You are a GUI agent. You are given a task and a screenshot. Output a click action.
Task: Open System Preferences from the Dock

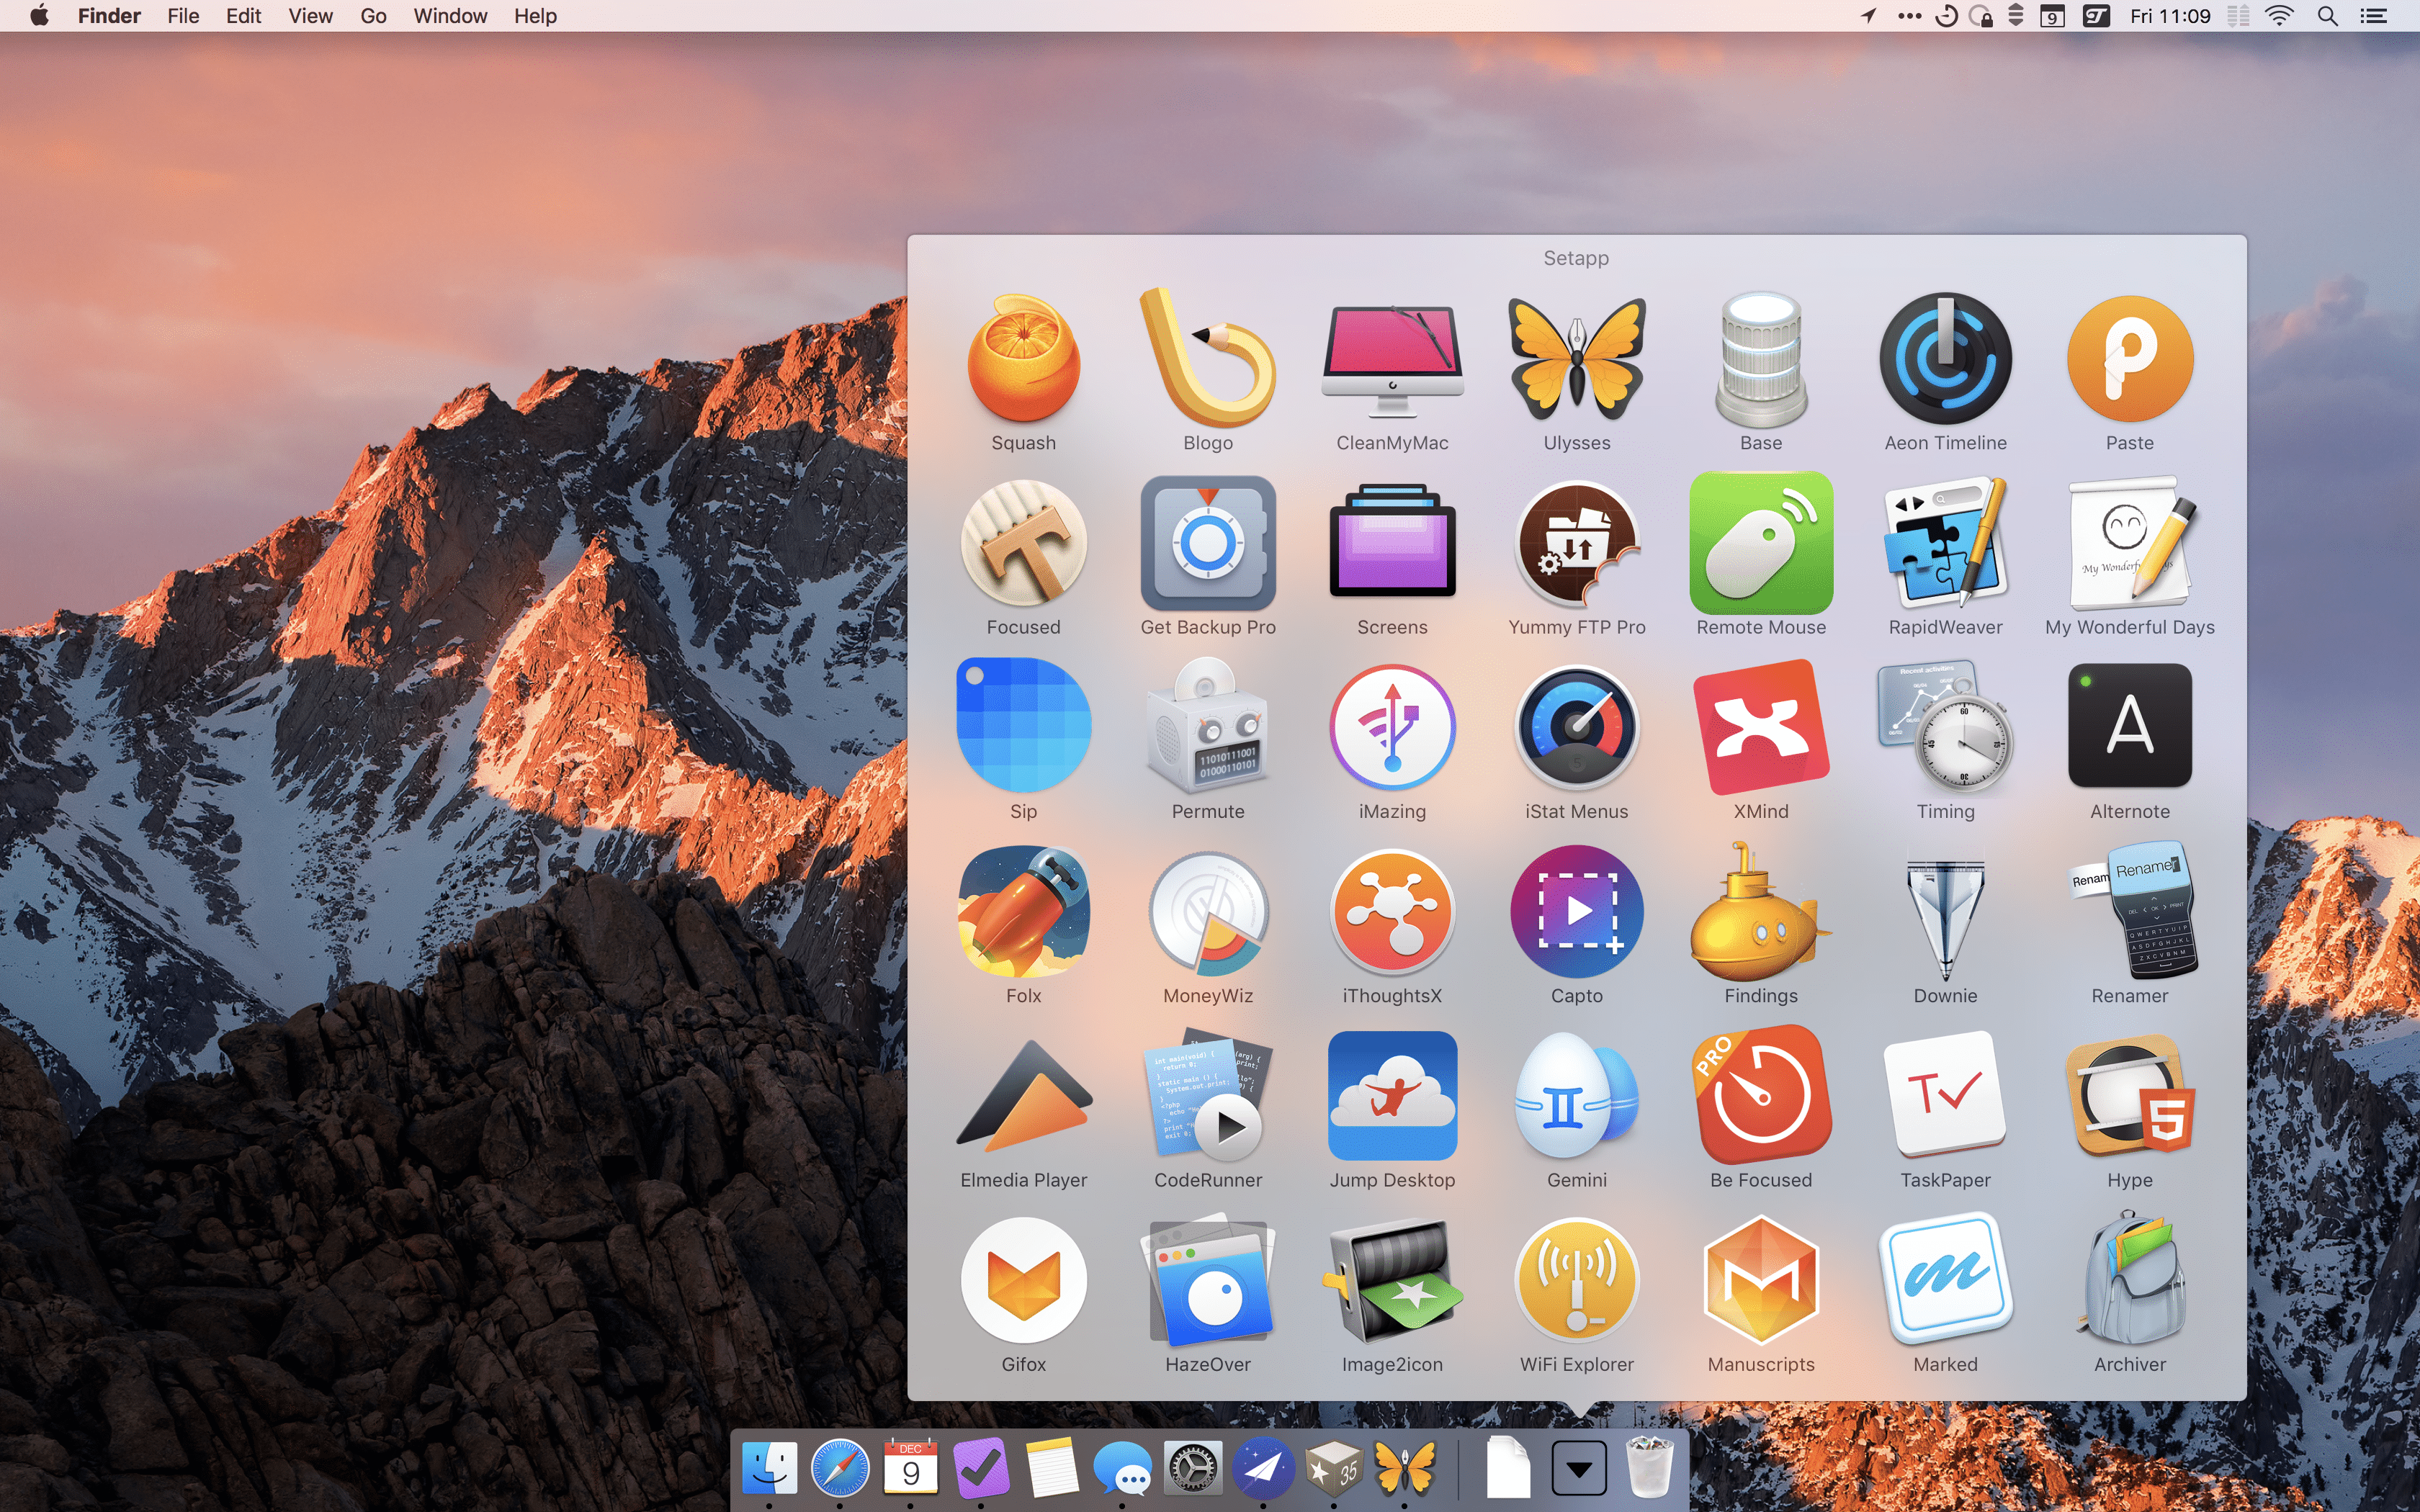[x=1192, y=1468]
